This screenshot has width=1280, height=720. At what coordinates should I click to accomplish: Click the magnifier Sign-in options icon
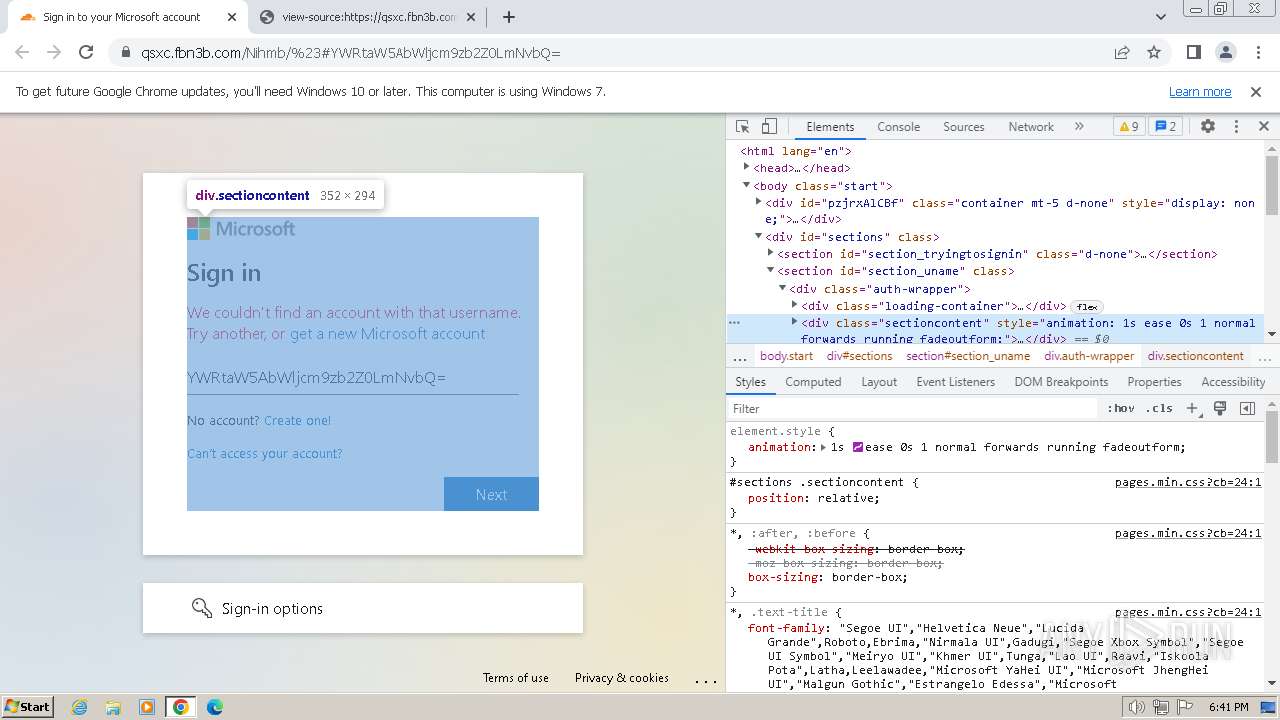pyautogui.click(x=202, y=608)
